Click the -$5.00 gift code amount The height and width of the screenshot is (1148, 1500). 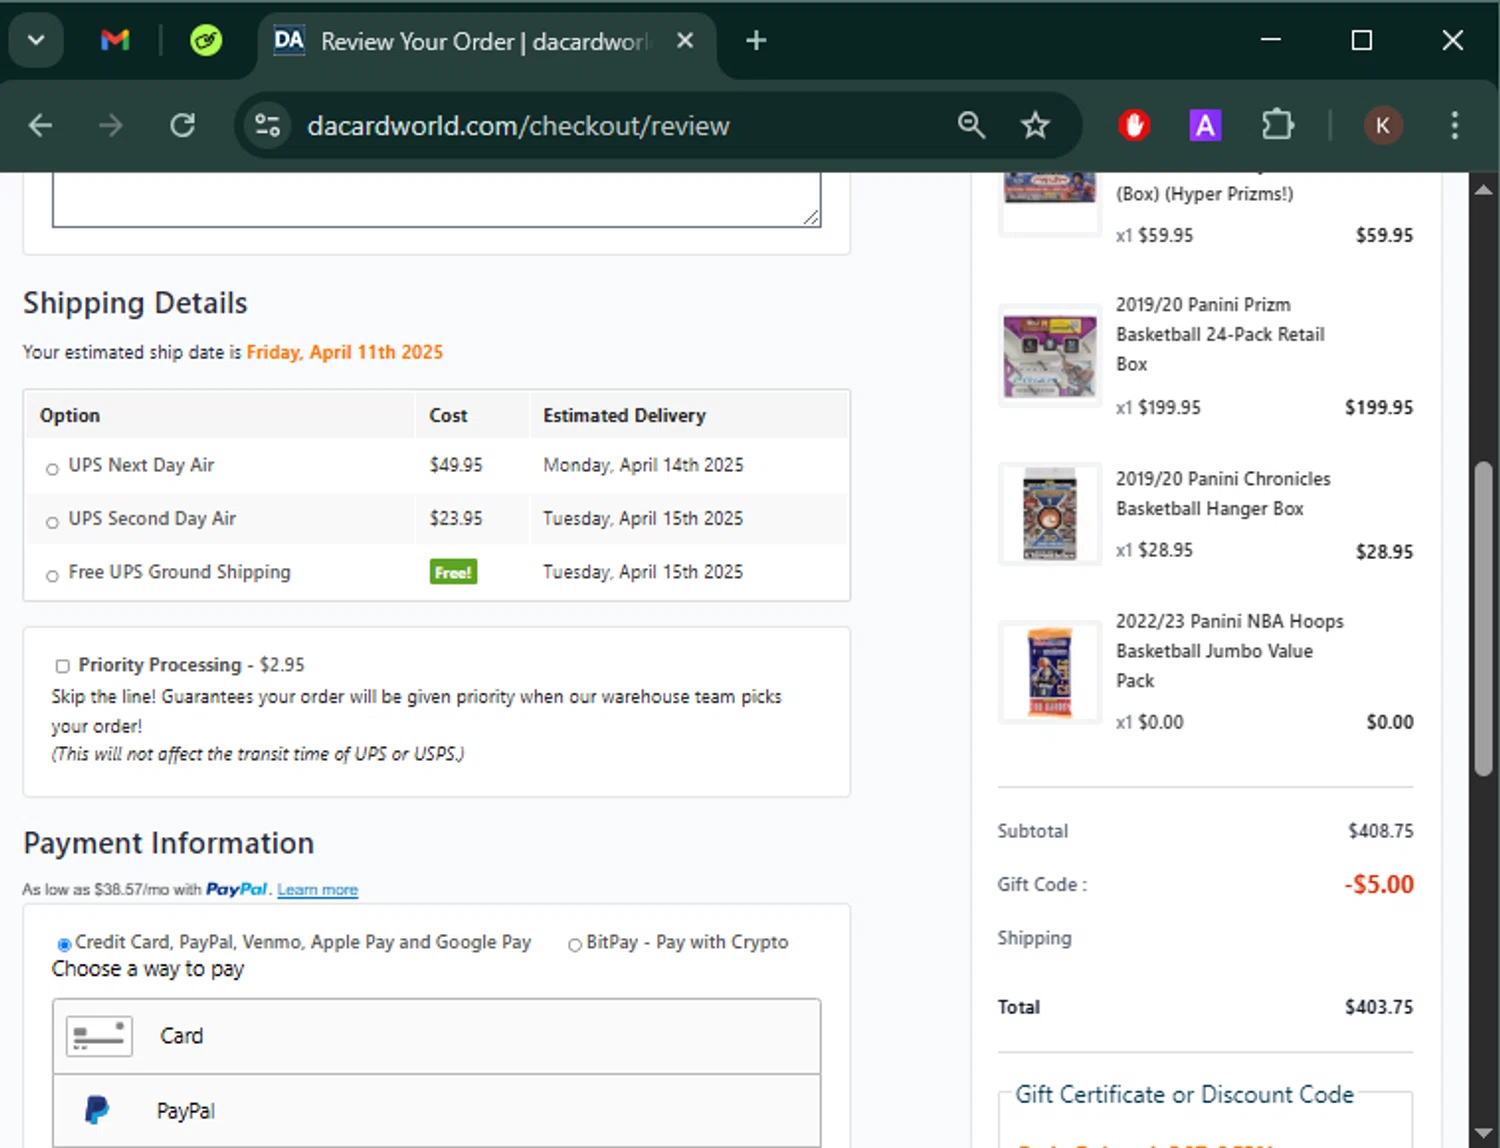(x=1378, y=884)
